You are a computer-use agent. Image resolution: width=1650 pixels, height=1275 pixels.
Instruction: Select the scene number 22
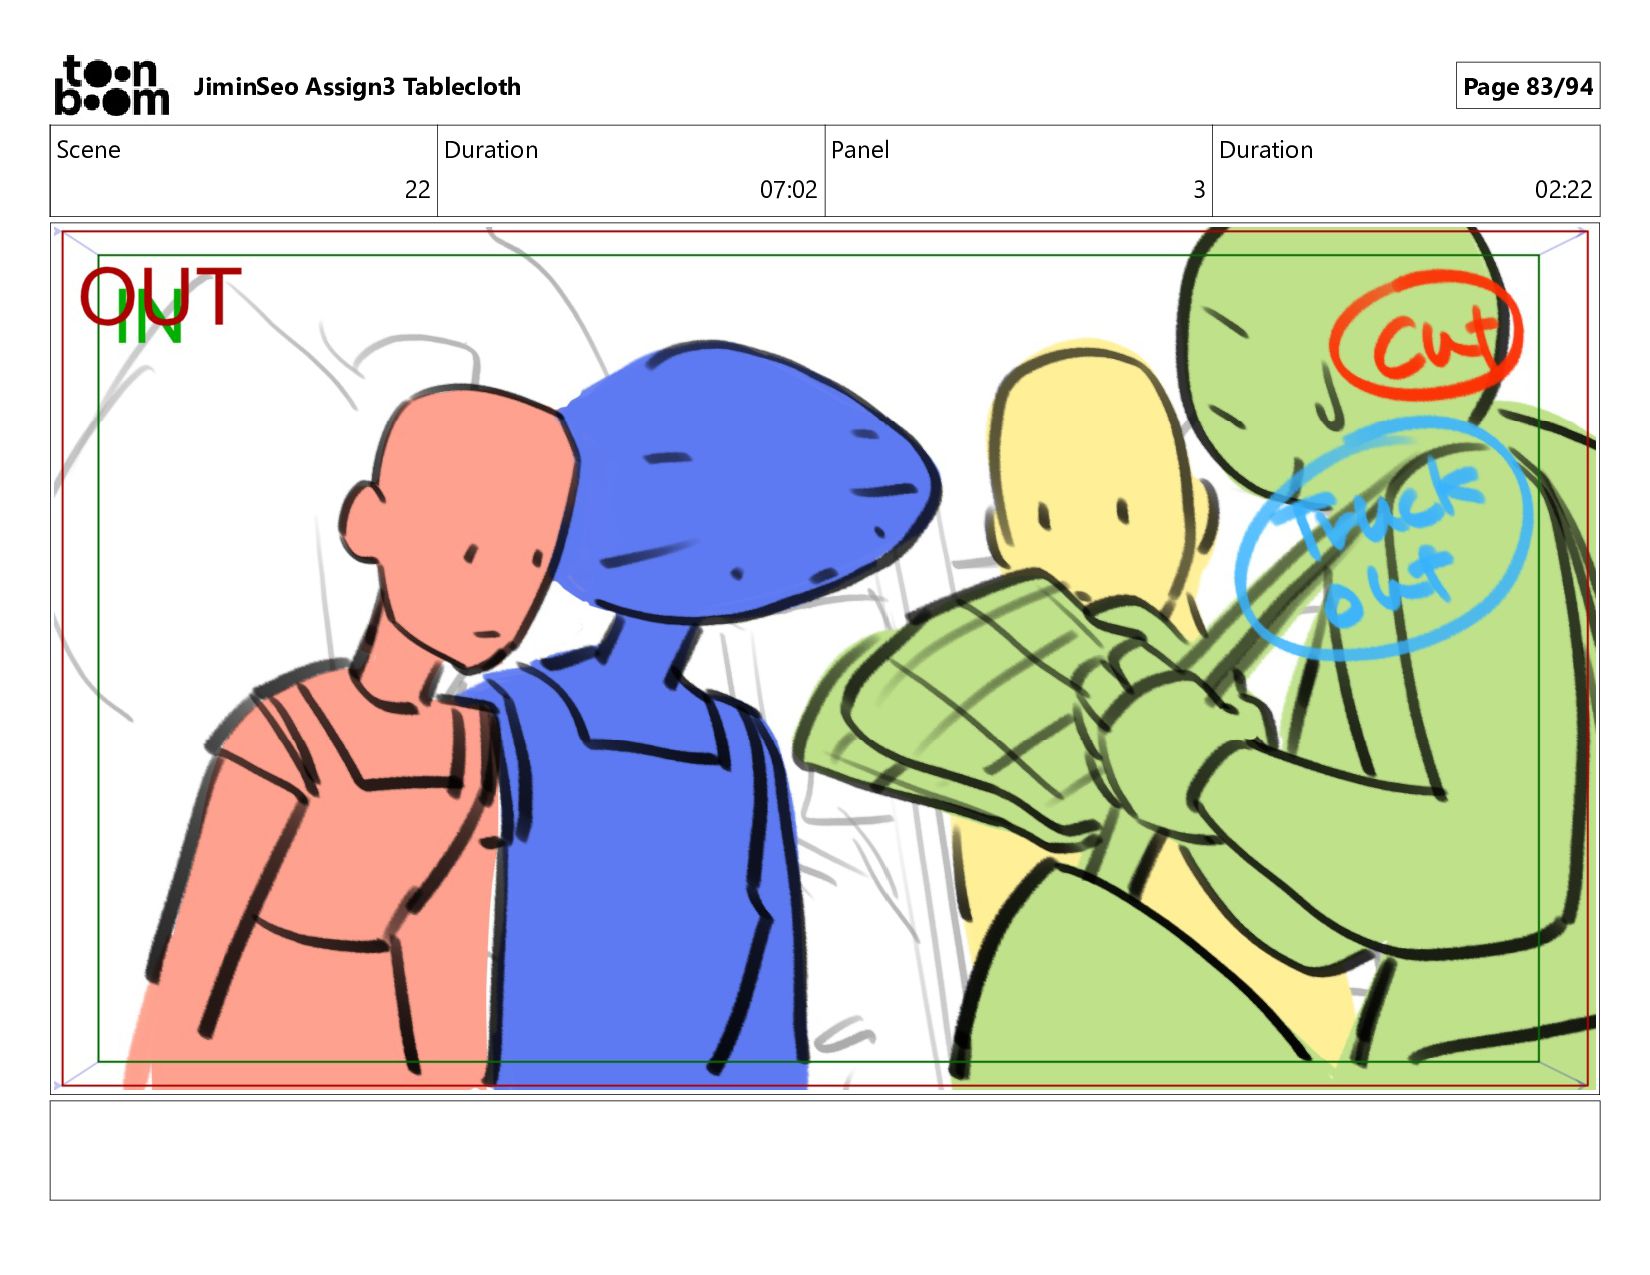tap(417, 189)
